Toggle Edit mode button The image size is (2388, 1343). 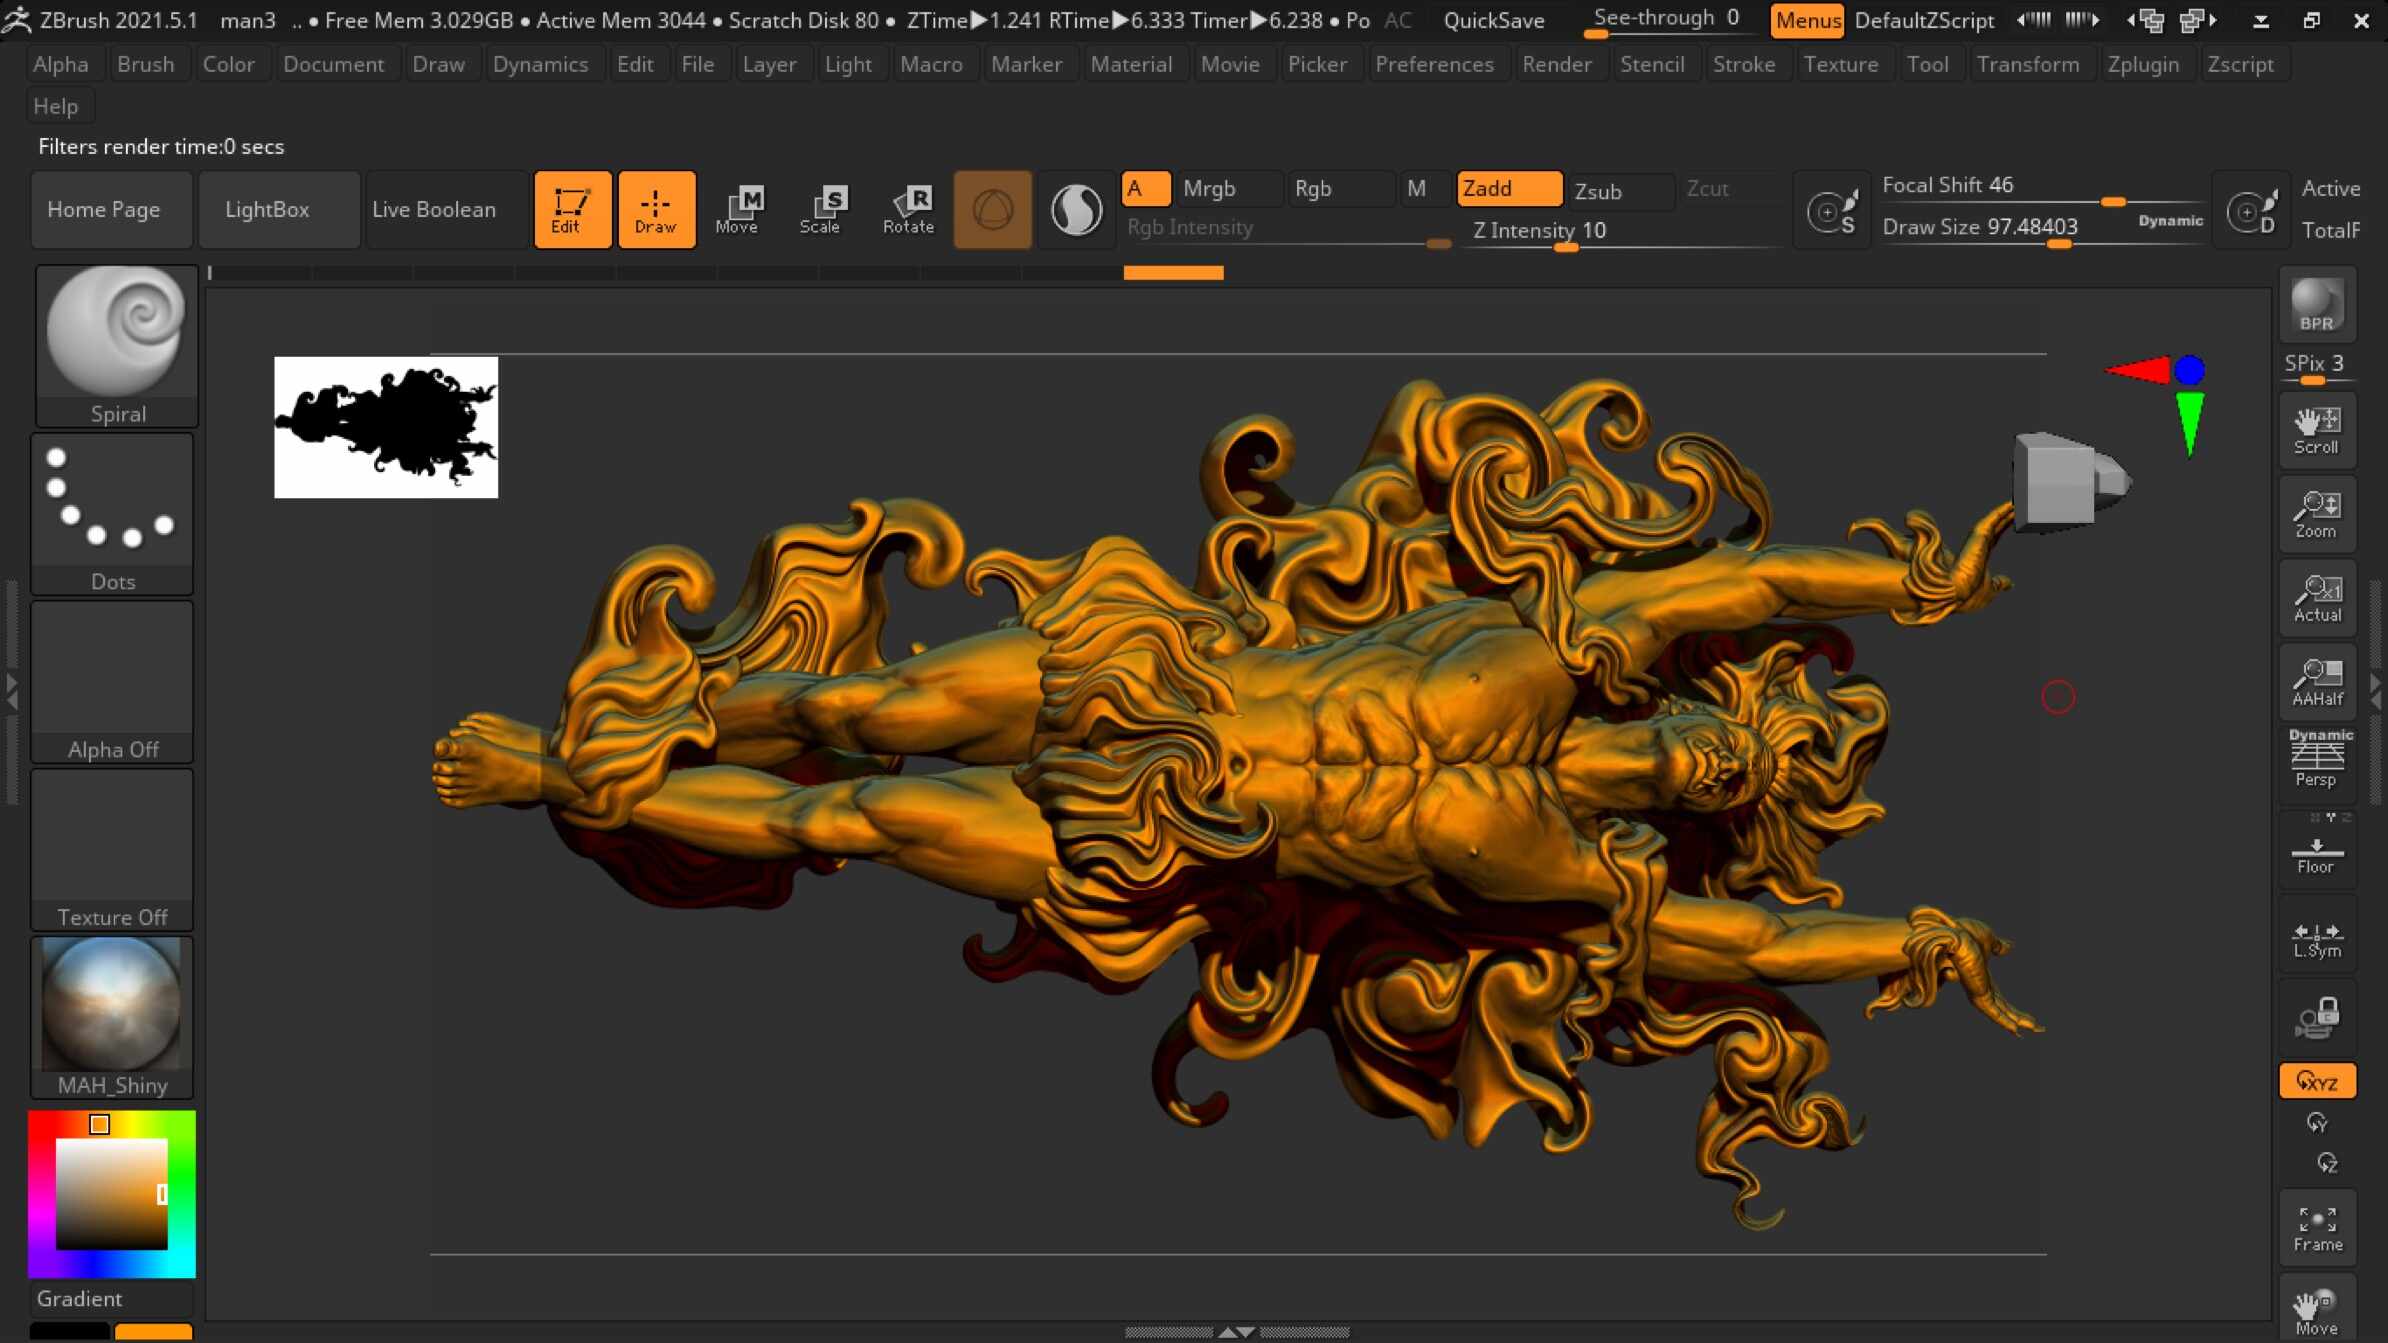coord(572,209)
